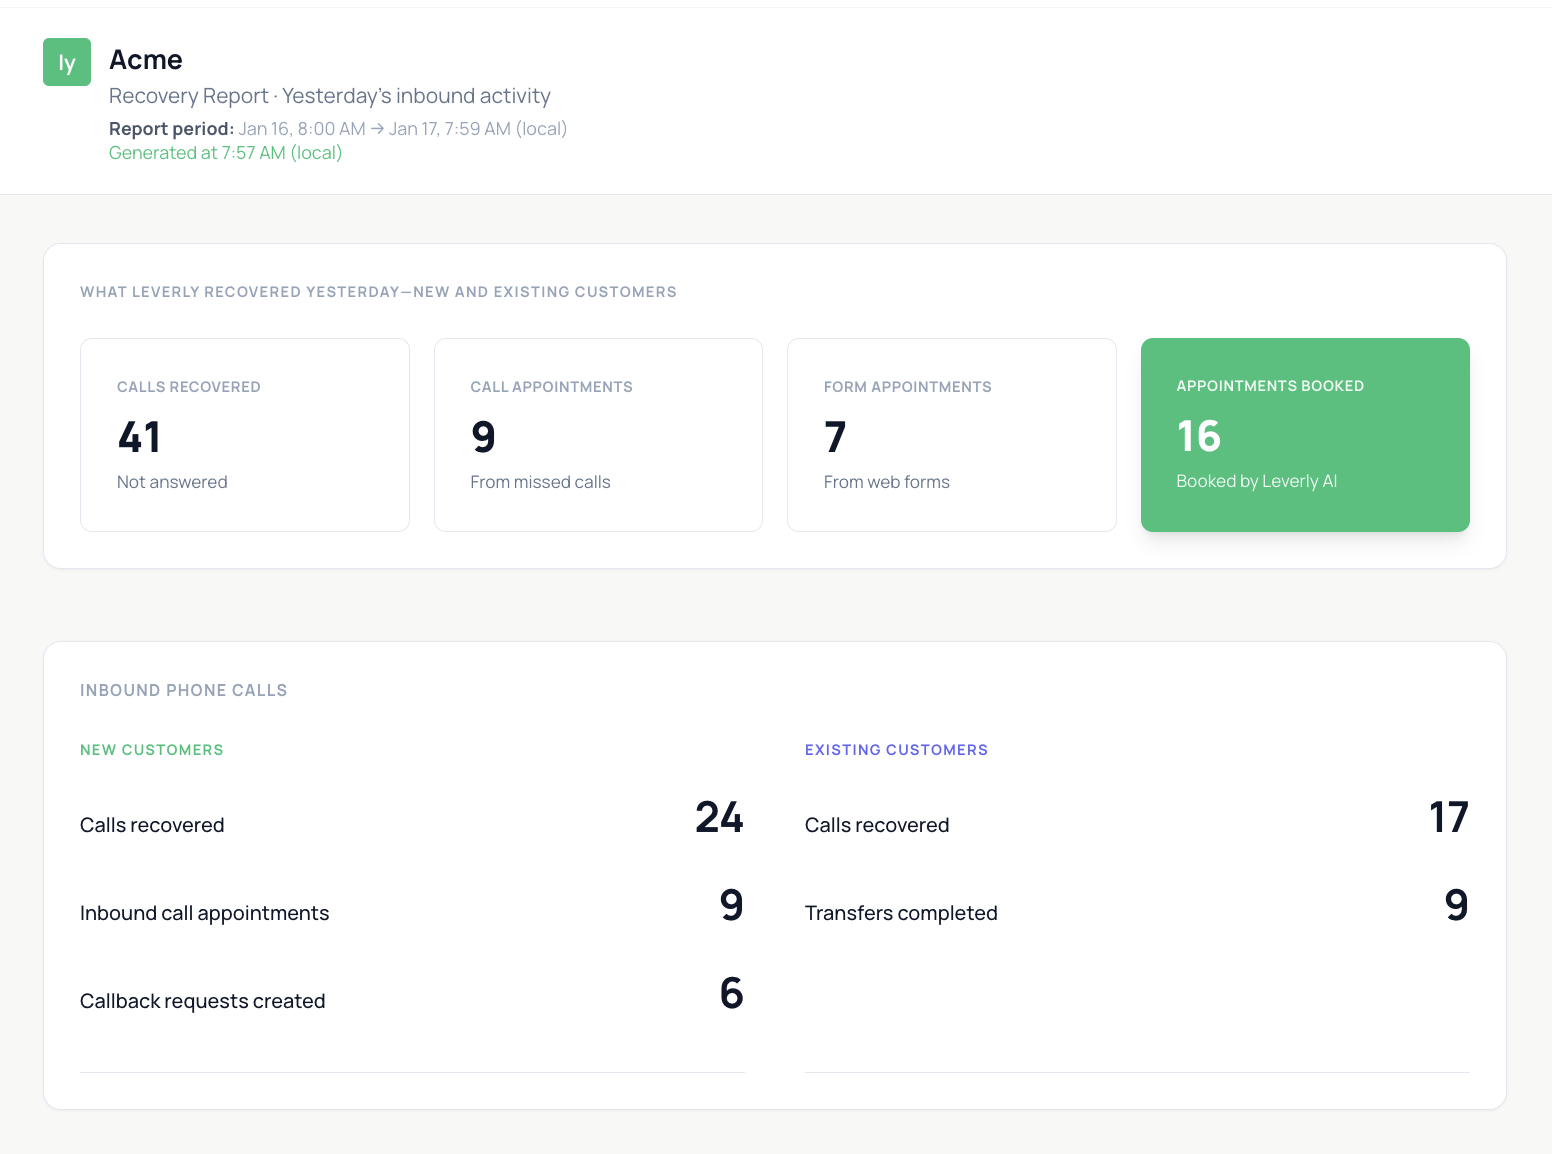This screenshot has width=1552, height=1154.
Task: Click the Report period date range text
Action: pyautogui.click(x=337, y=128)
